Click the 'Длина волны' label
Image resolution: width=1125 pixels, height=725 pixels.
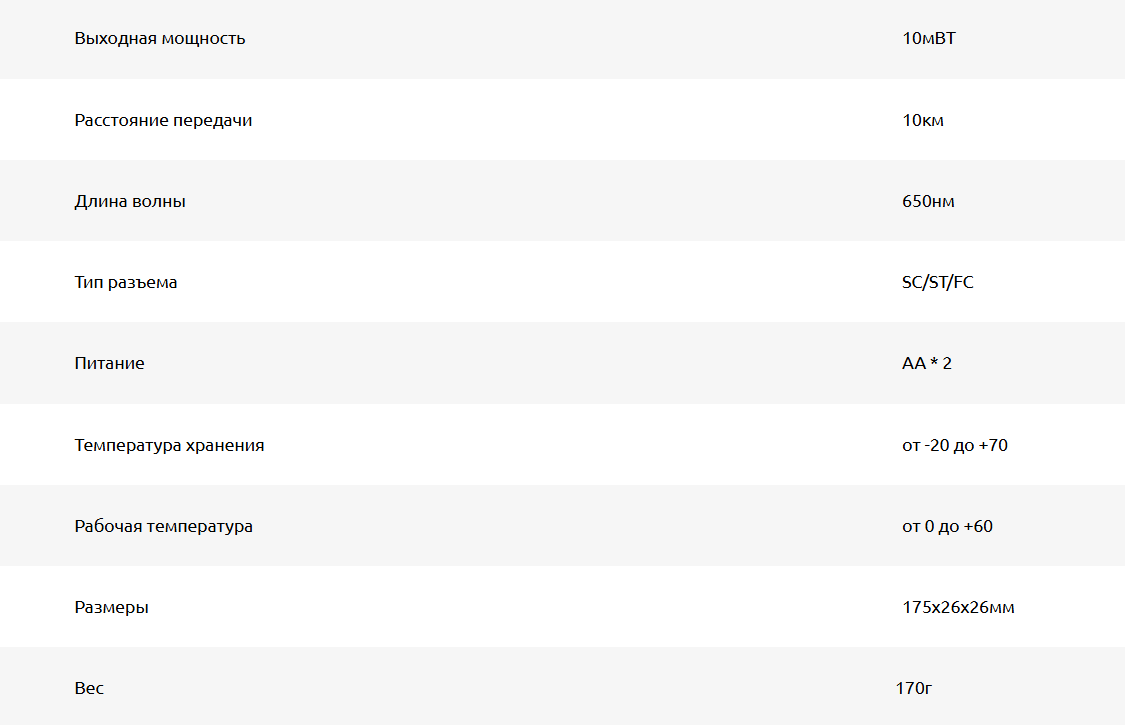click(x=130, y=201)
